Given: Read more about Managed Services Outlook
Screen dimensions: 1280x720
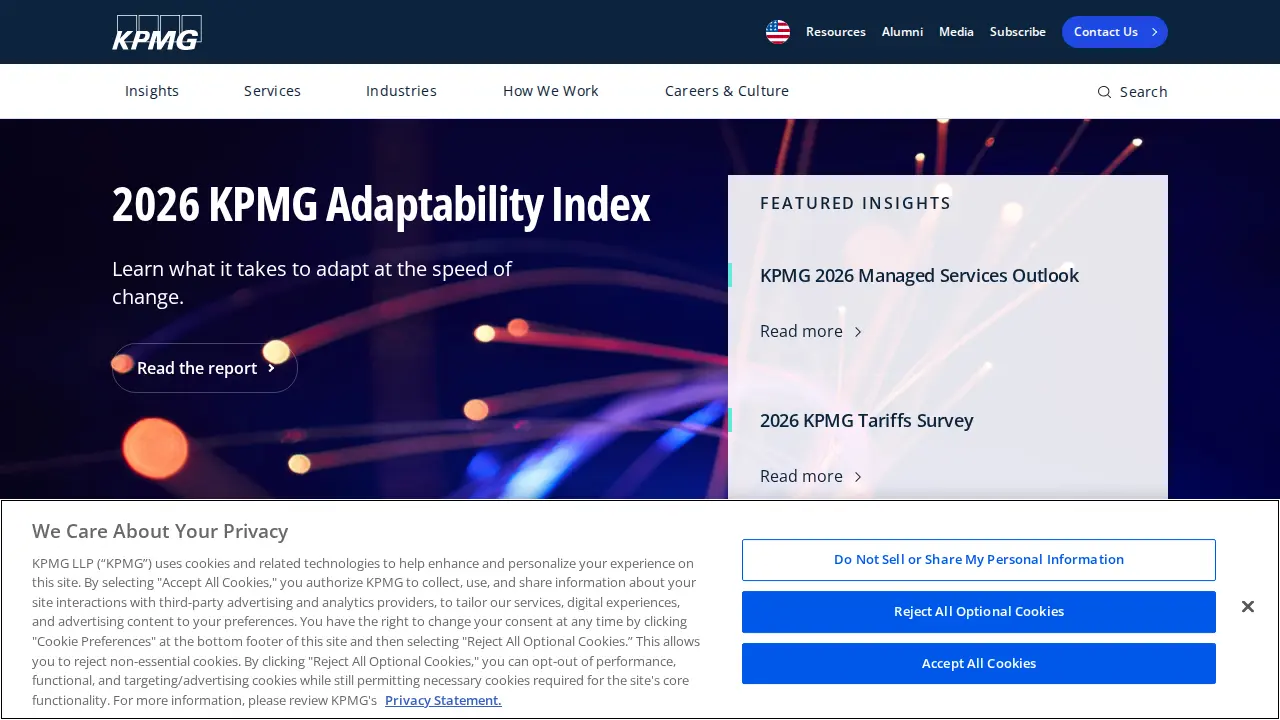Looking at the screenshot, I should pyautogui.click(x=811, y=331).
